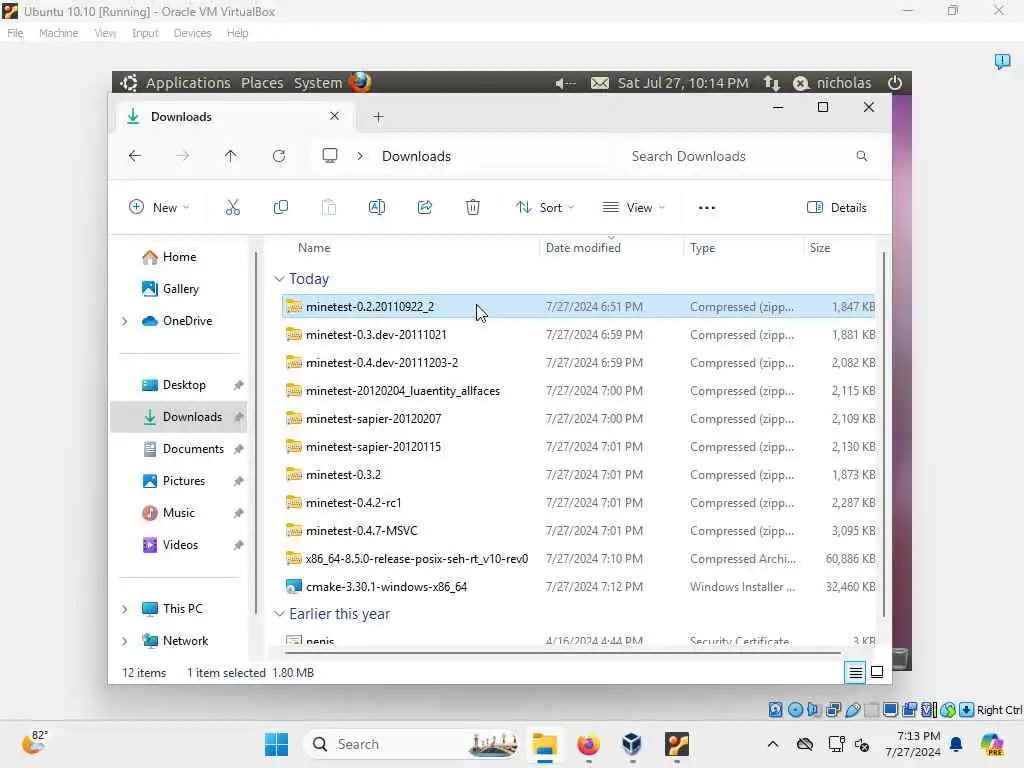The height and width of the screenshot is (768, 1024).
Task: Open Pictures in the navigation pane
Action: (174, 481)
